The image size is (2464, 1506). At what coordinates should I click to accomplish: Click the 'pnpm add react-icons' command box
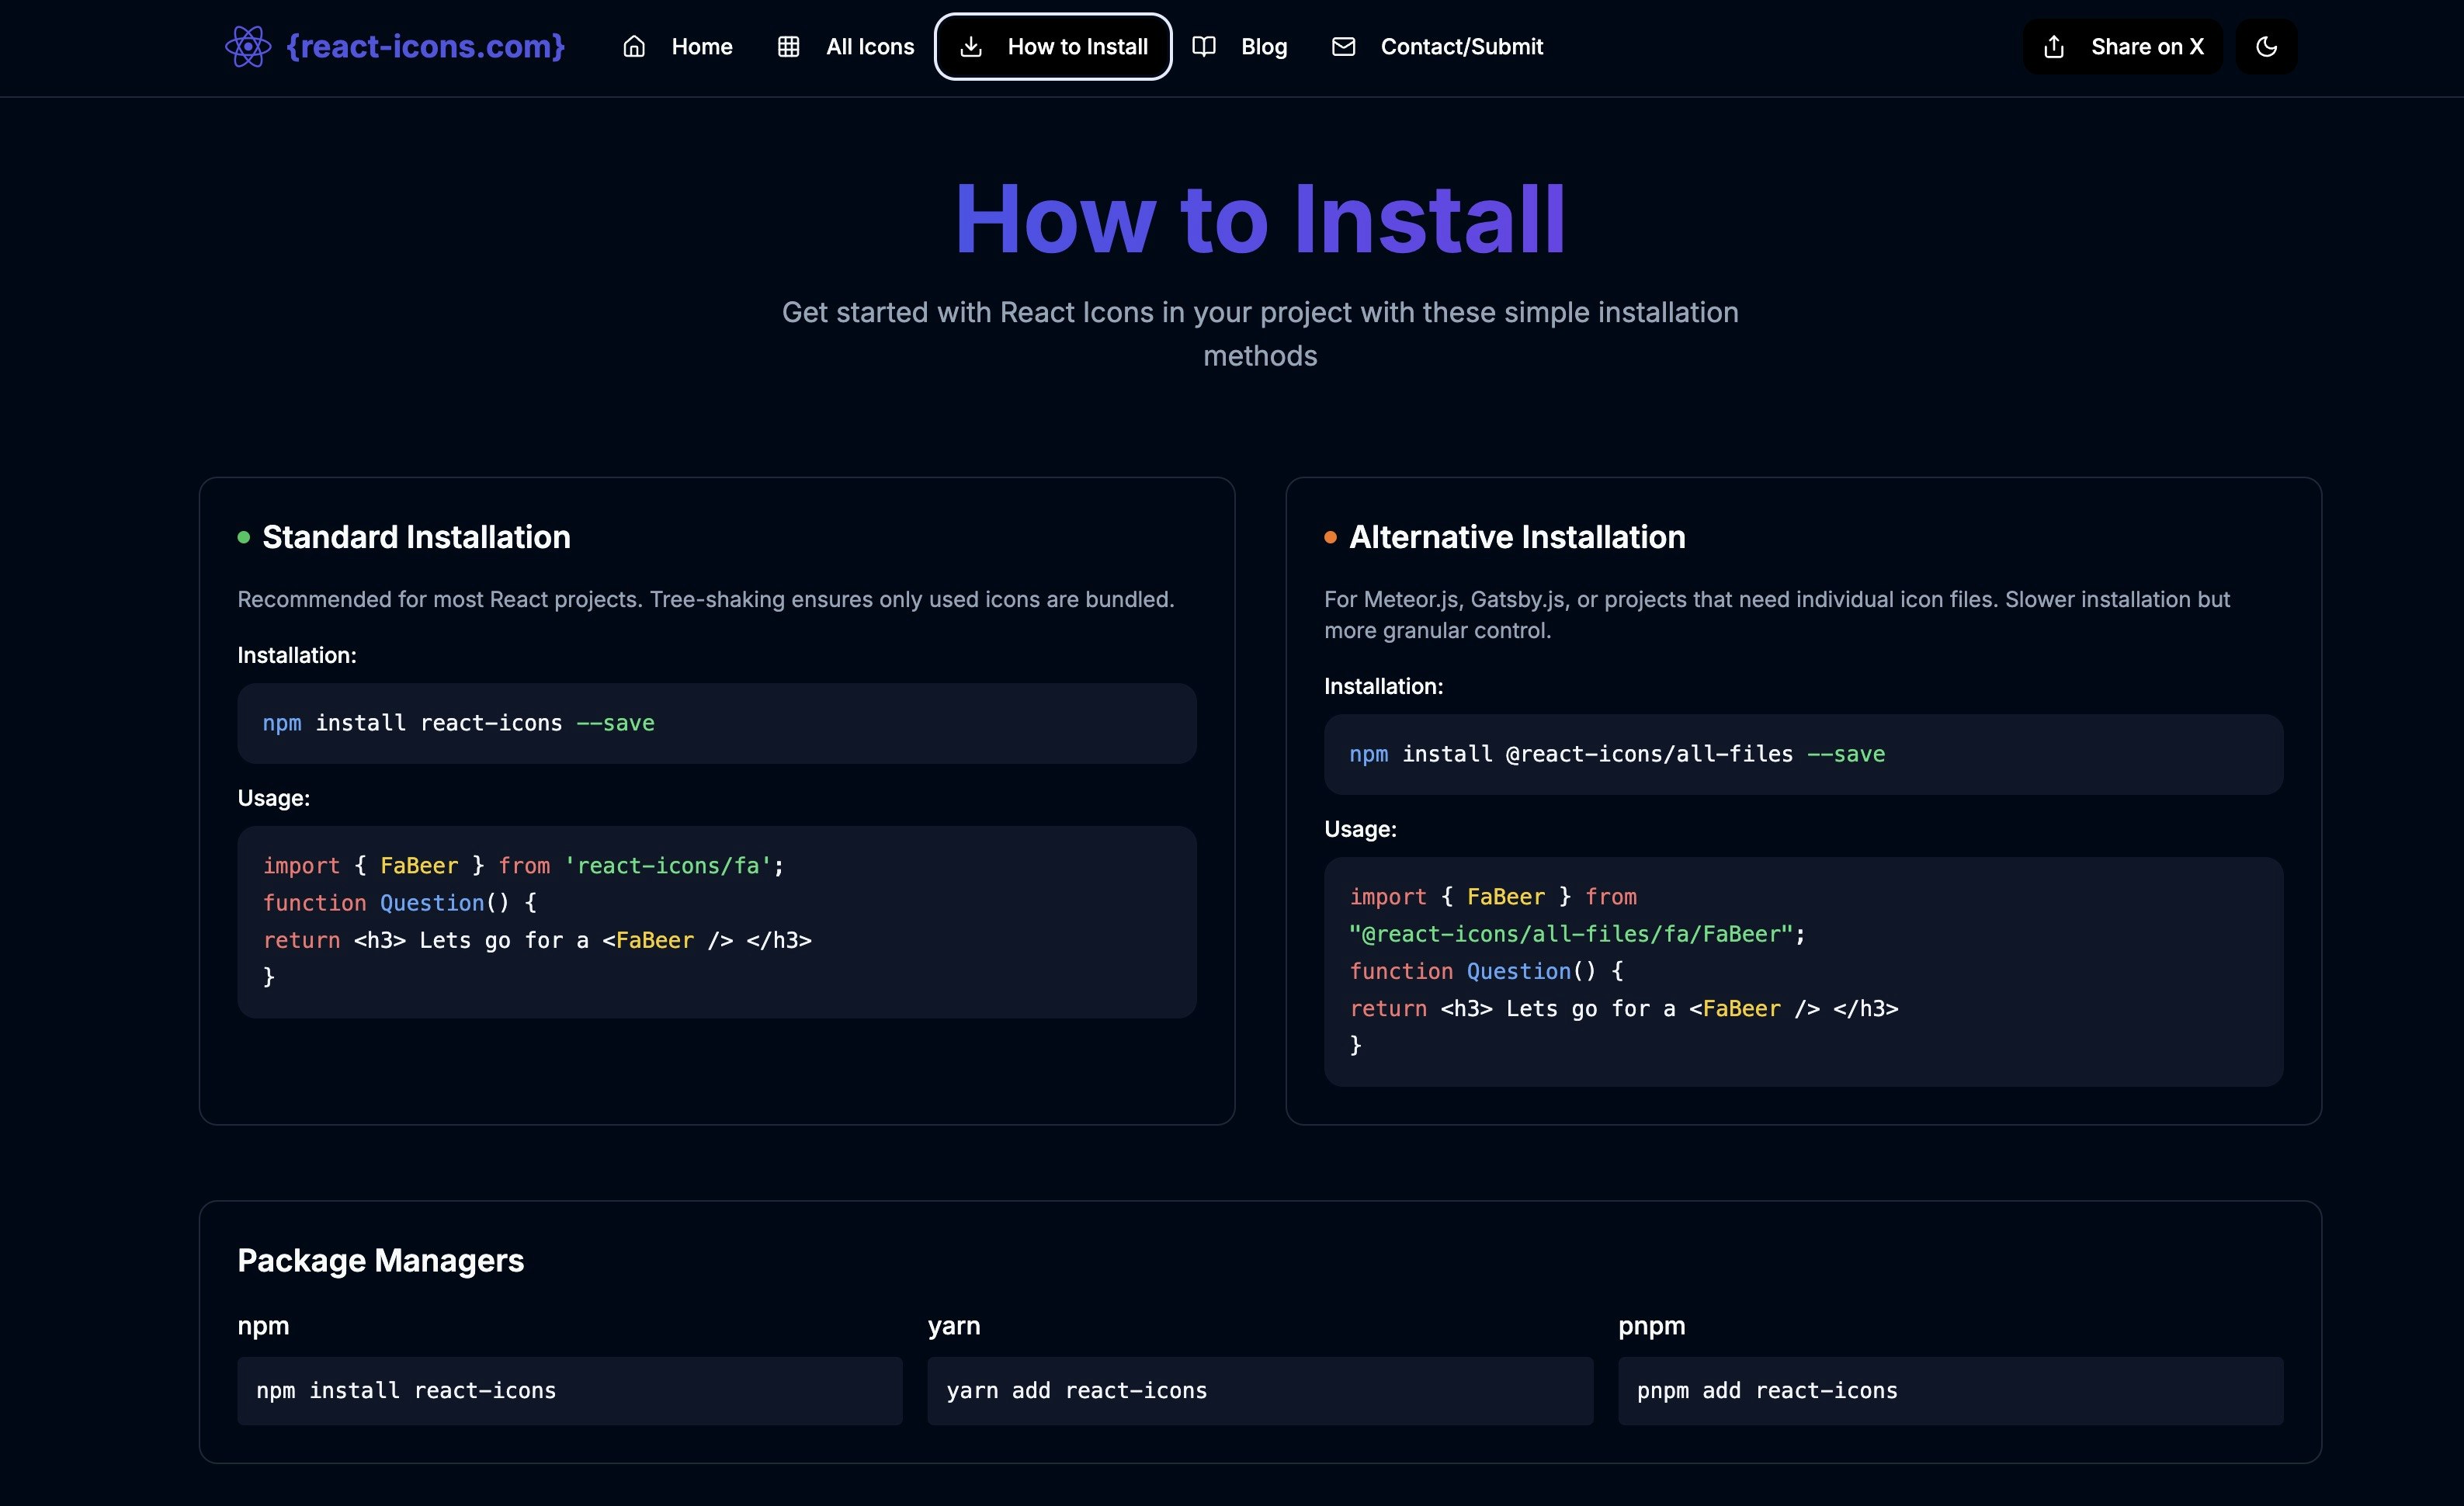tap(1950, 1390)
